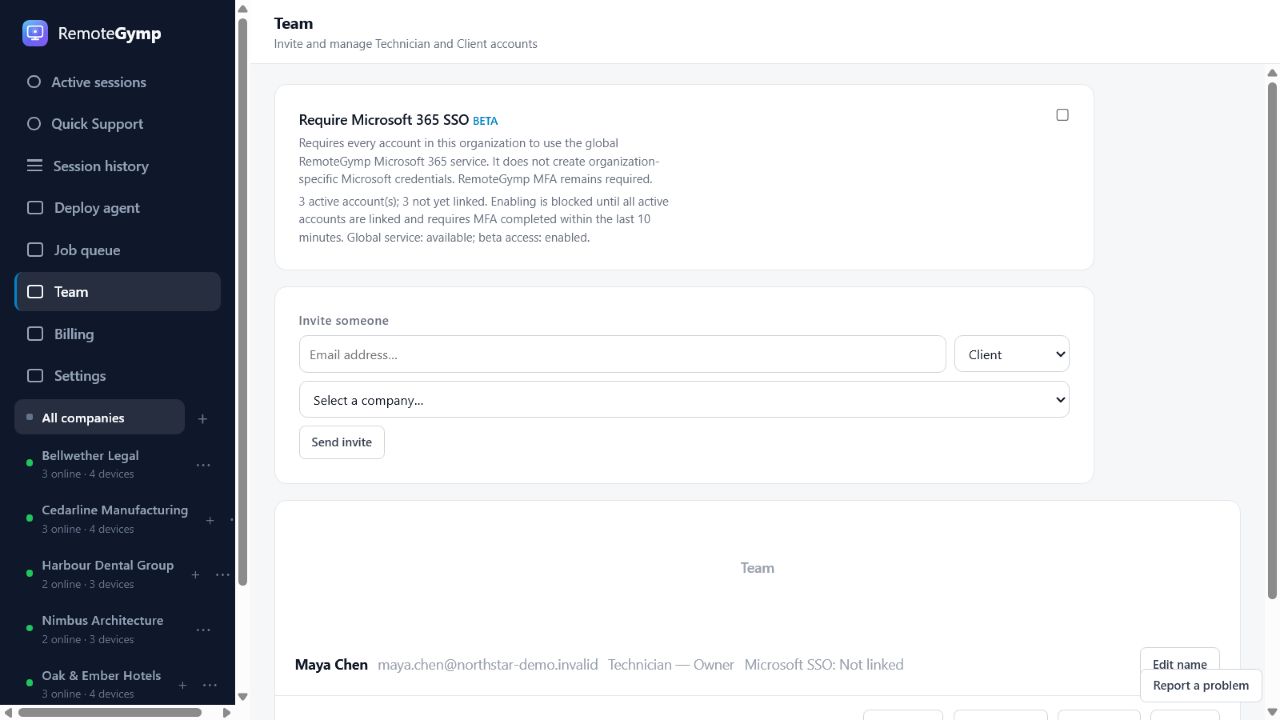Click maya.chen@northstar-demo.invalid email text
The height and width of the screenshot is (720, 1280).
[487, 664]
